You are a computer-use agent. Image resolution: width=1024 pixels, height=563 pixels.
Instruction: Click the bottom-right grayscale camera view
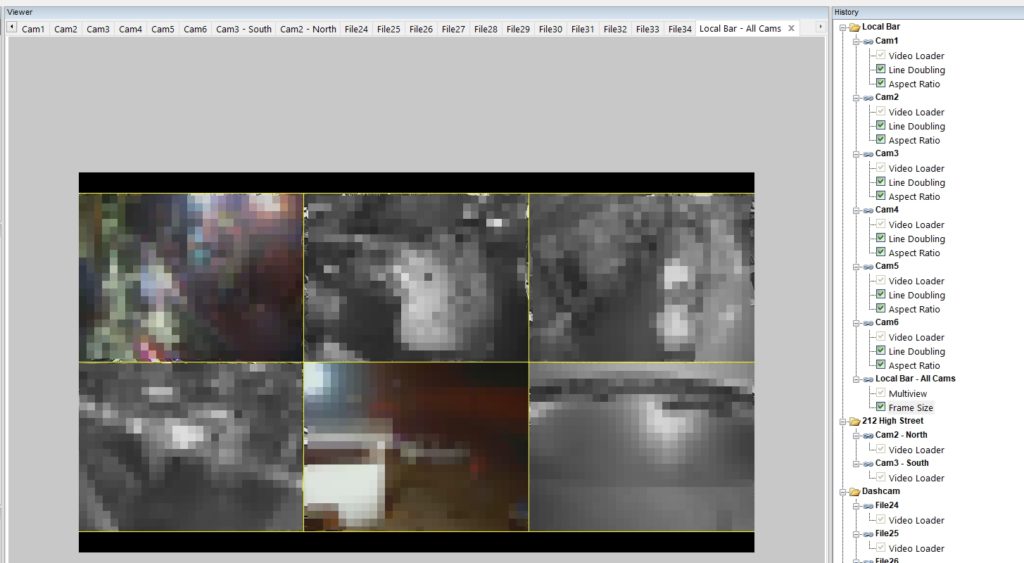(641, 447)
